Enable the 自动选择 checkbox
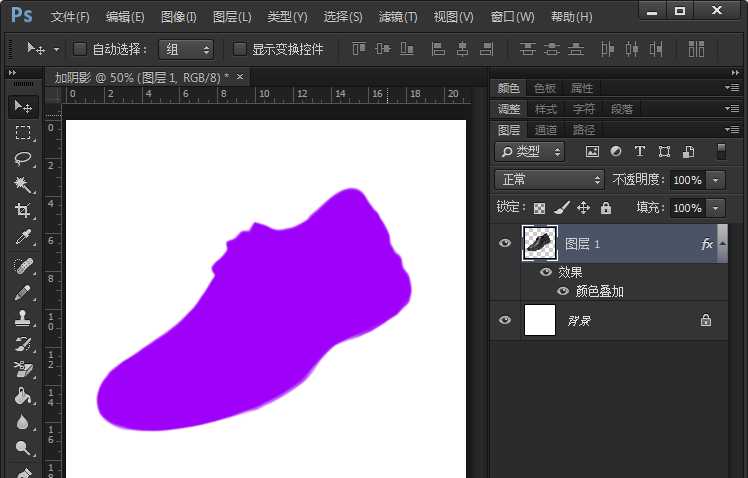 tap(81, 49)
